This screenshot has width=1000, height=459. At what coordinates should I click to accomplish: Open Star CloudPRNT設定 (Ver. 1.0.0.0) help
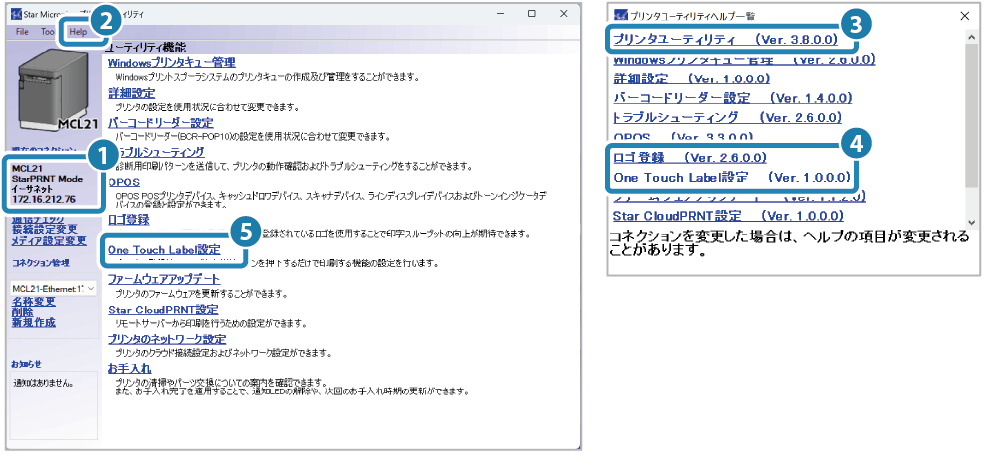click(x=728, y=215)
